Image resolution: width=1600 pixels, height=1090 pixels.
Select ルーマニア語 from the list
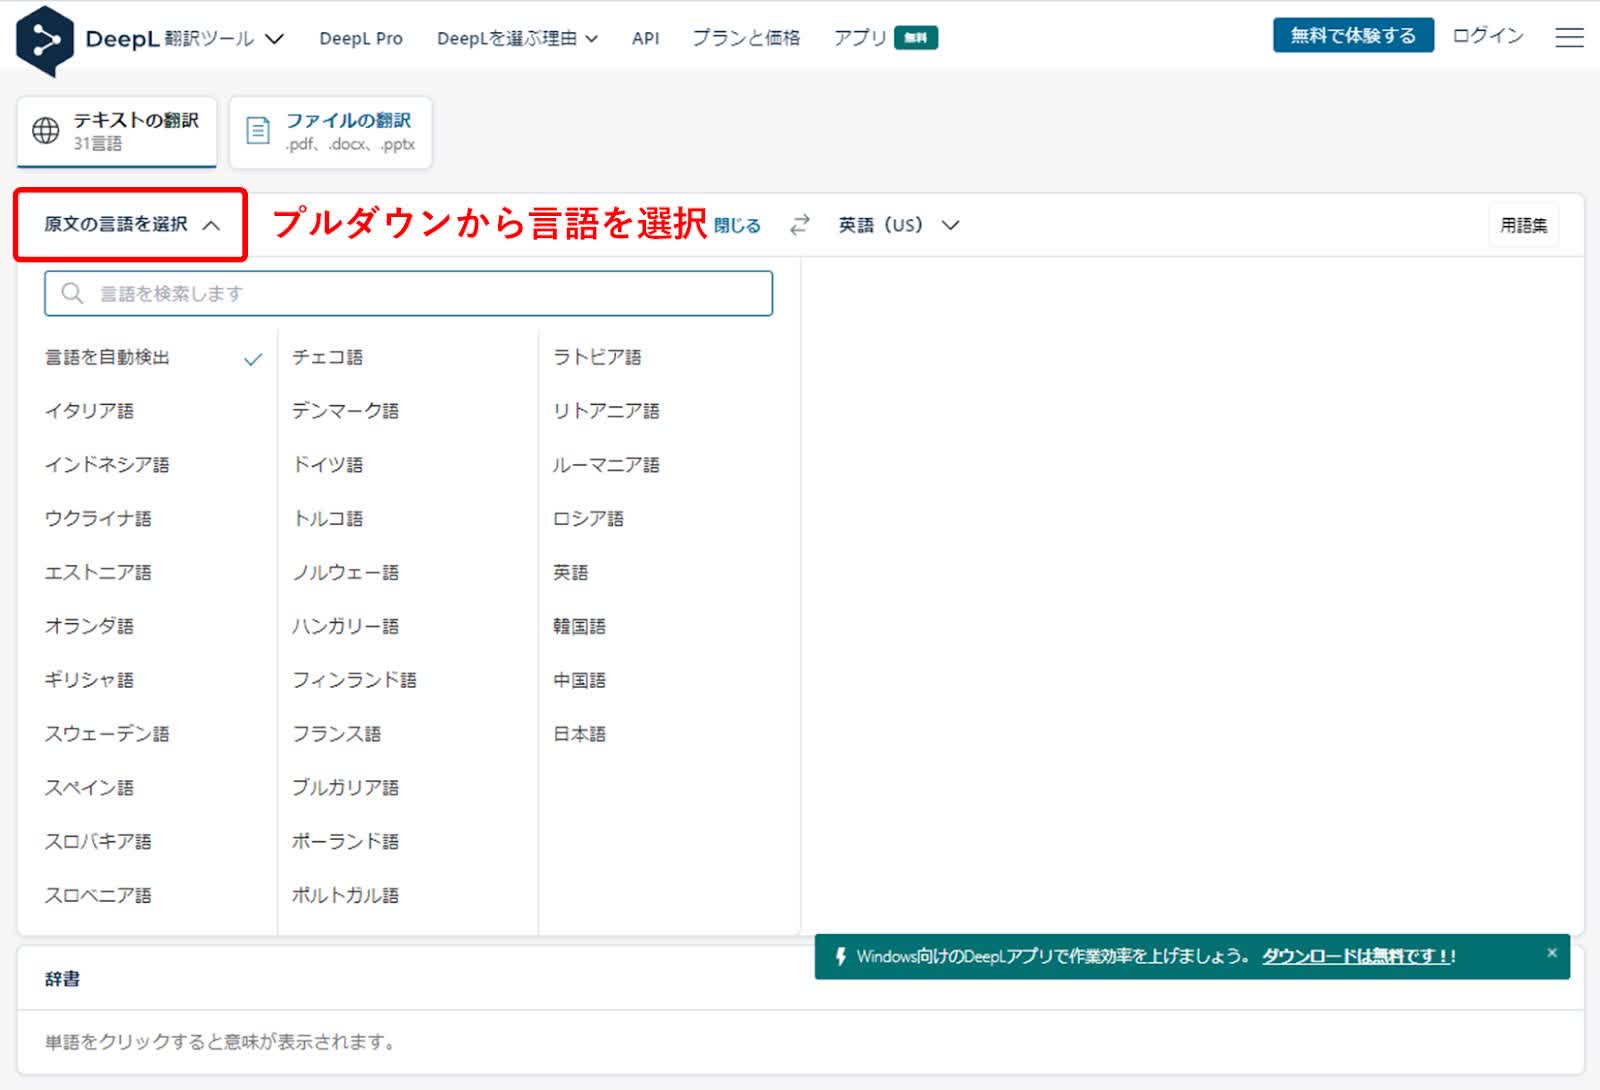pyautogui.click(x=606, y=465)
